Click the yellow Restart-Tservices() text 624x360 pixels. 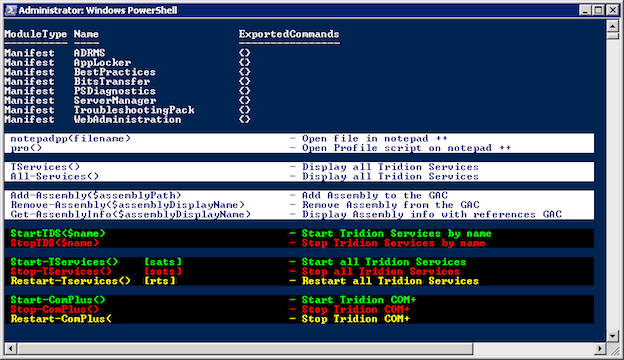[70, 281]
